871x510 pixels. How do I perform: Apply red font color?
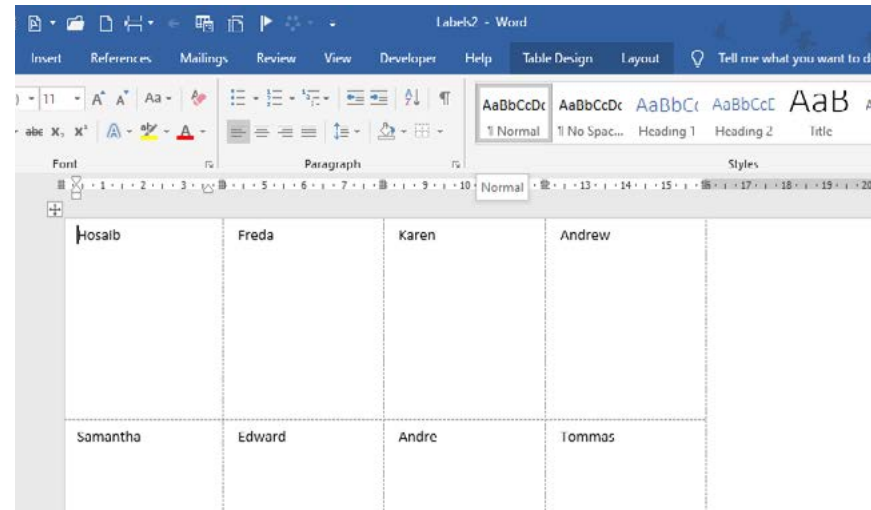[185, 132]
